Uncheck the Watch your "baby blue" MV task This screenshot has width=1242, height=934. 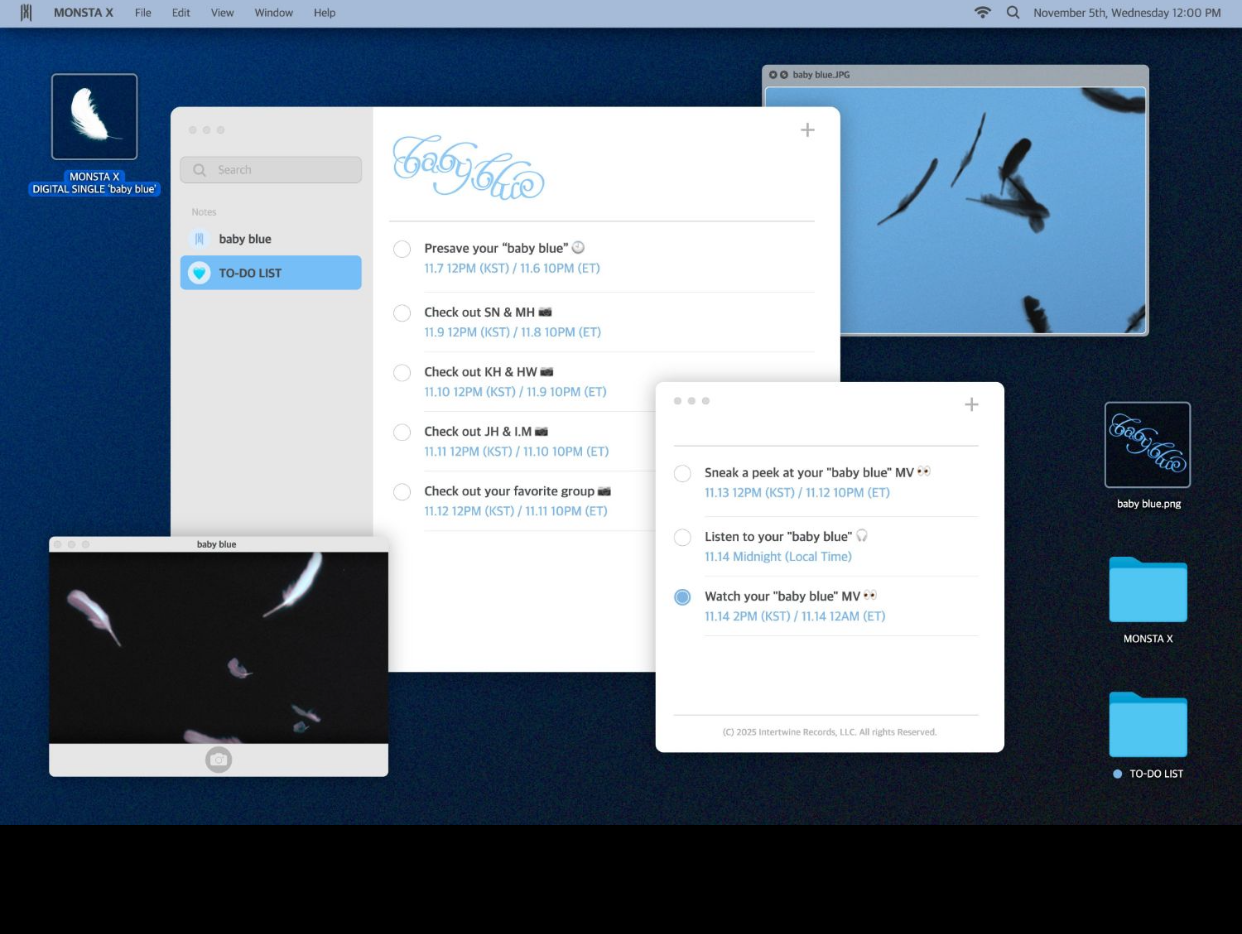click(x=682, y=597)
